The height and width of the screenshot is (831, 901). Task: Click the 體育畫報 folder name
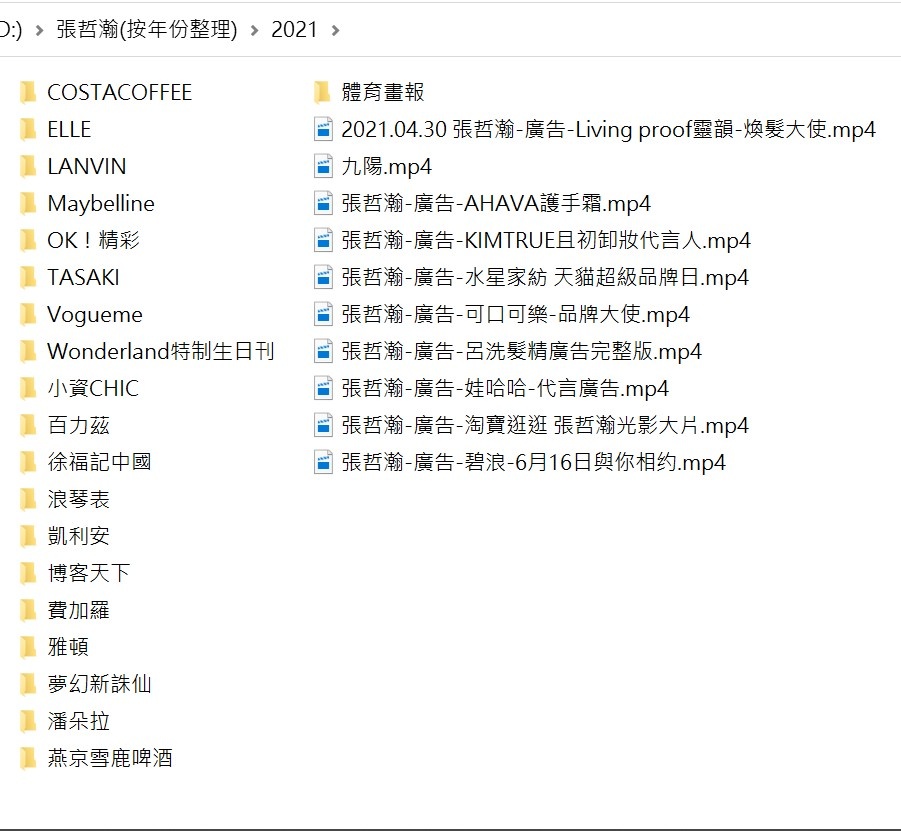tap(383, 93)
